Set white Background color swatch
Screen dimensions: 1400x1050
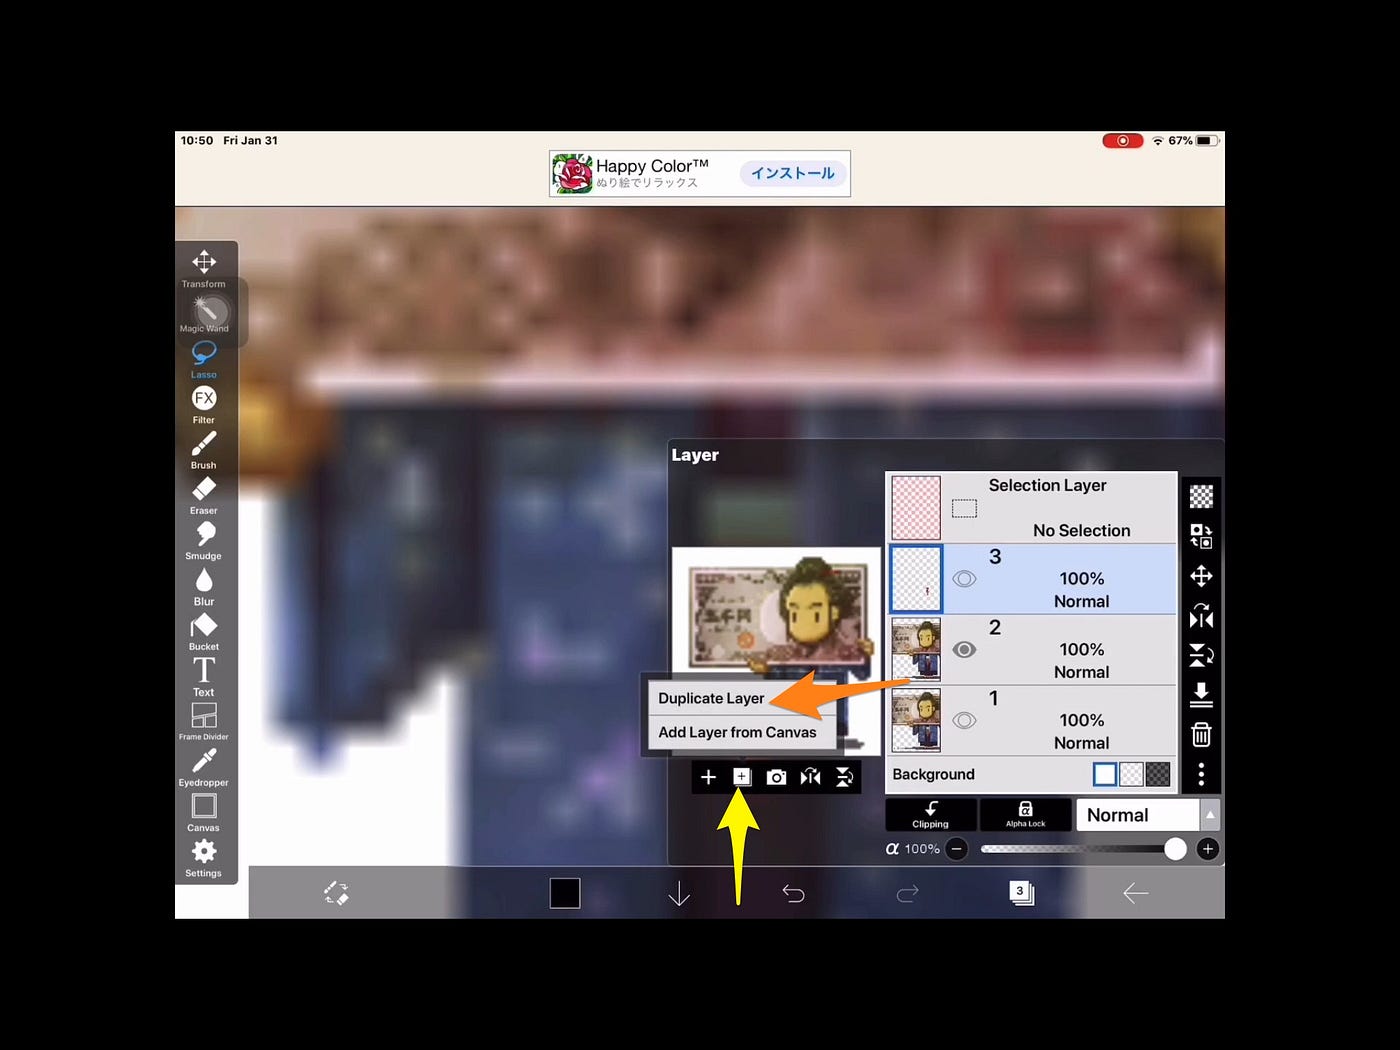(x=1105, y=774)
